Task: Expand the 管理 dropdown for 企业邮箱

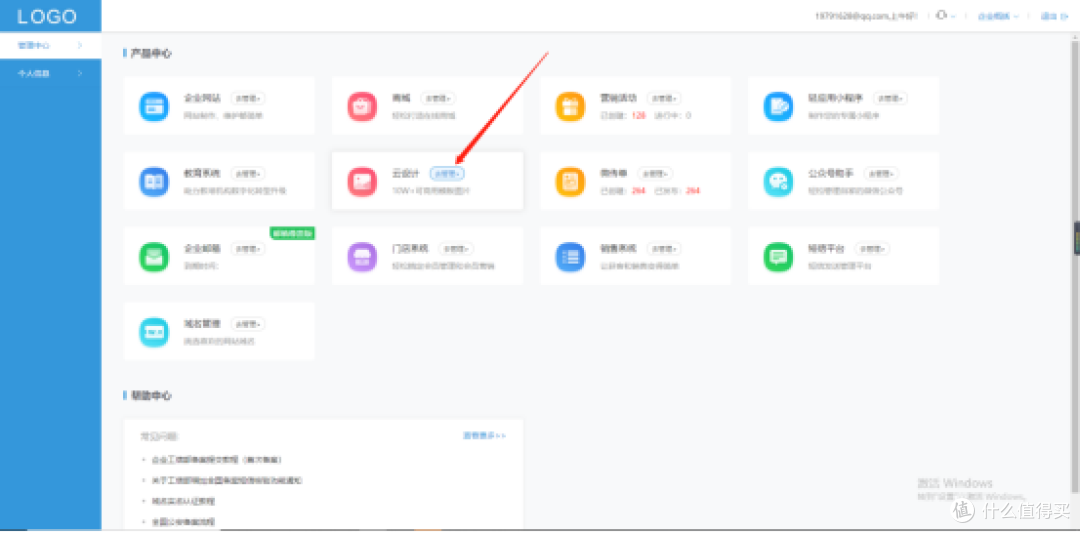Action: point(248,249)
